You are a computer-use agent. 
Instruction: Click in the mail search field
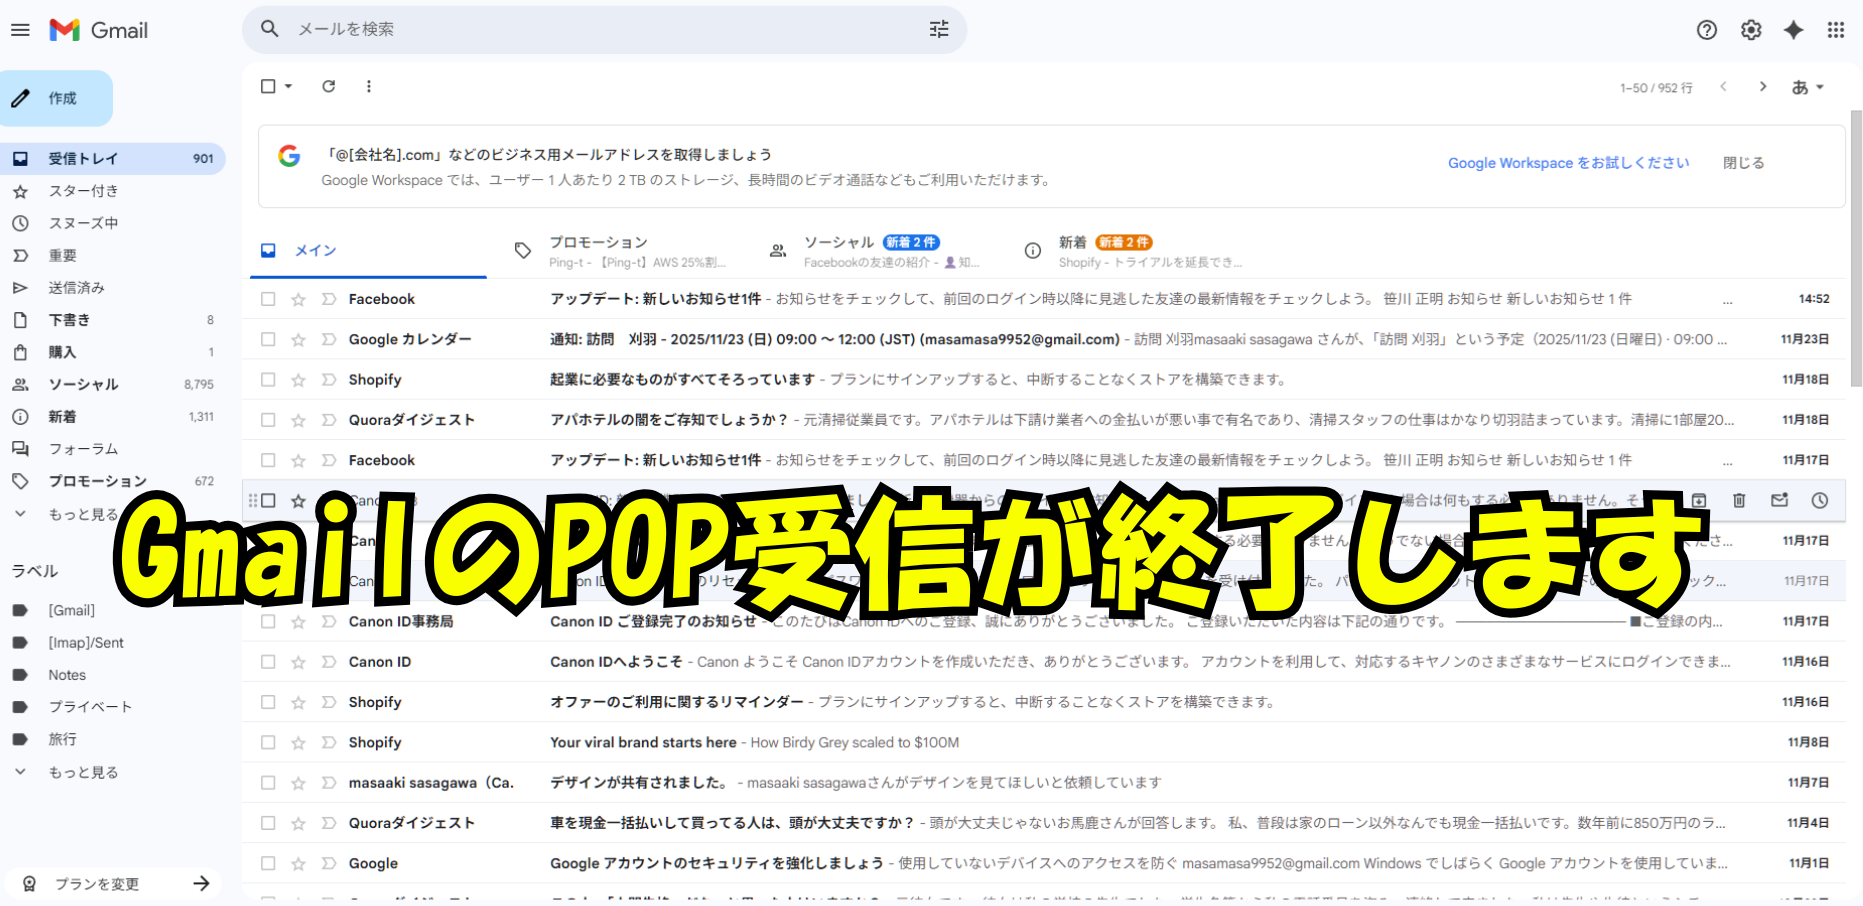pos(600,30)
